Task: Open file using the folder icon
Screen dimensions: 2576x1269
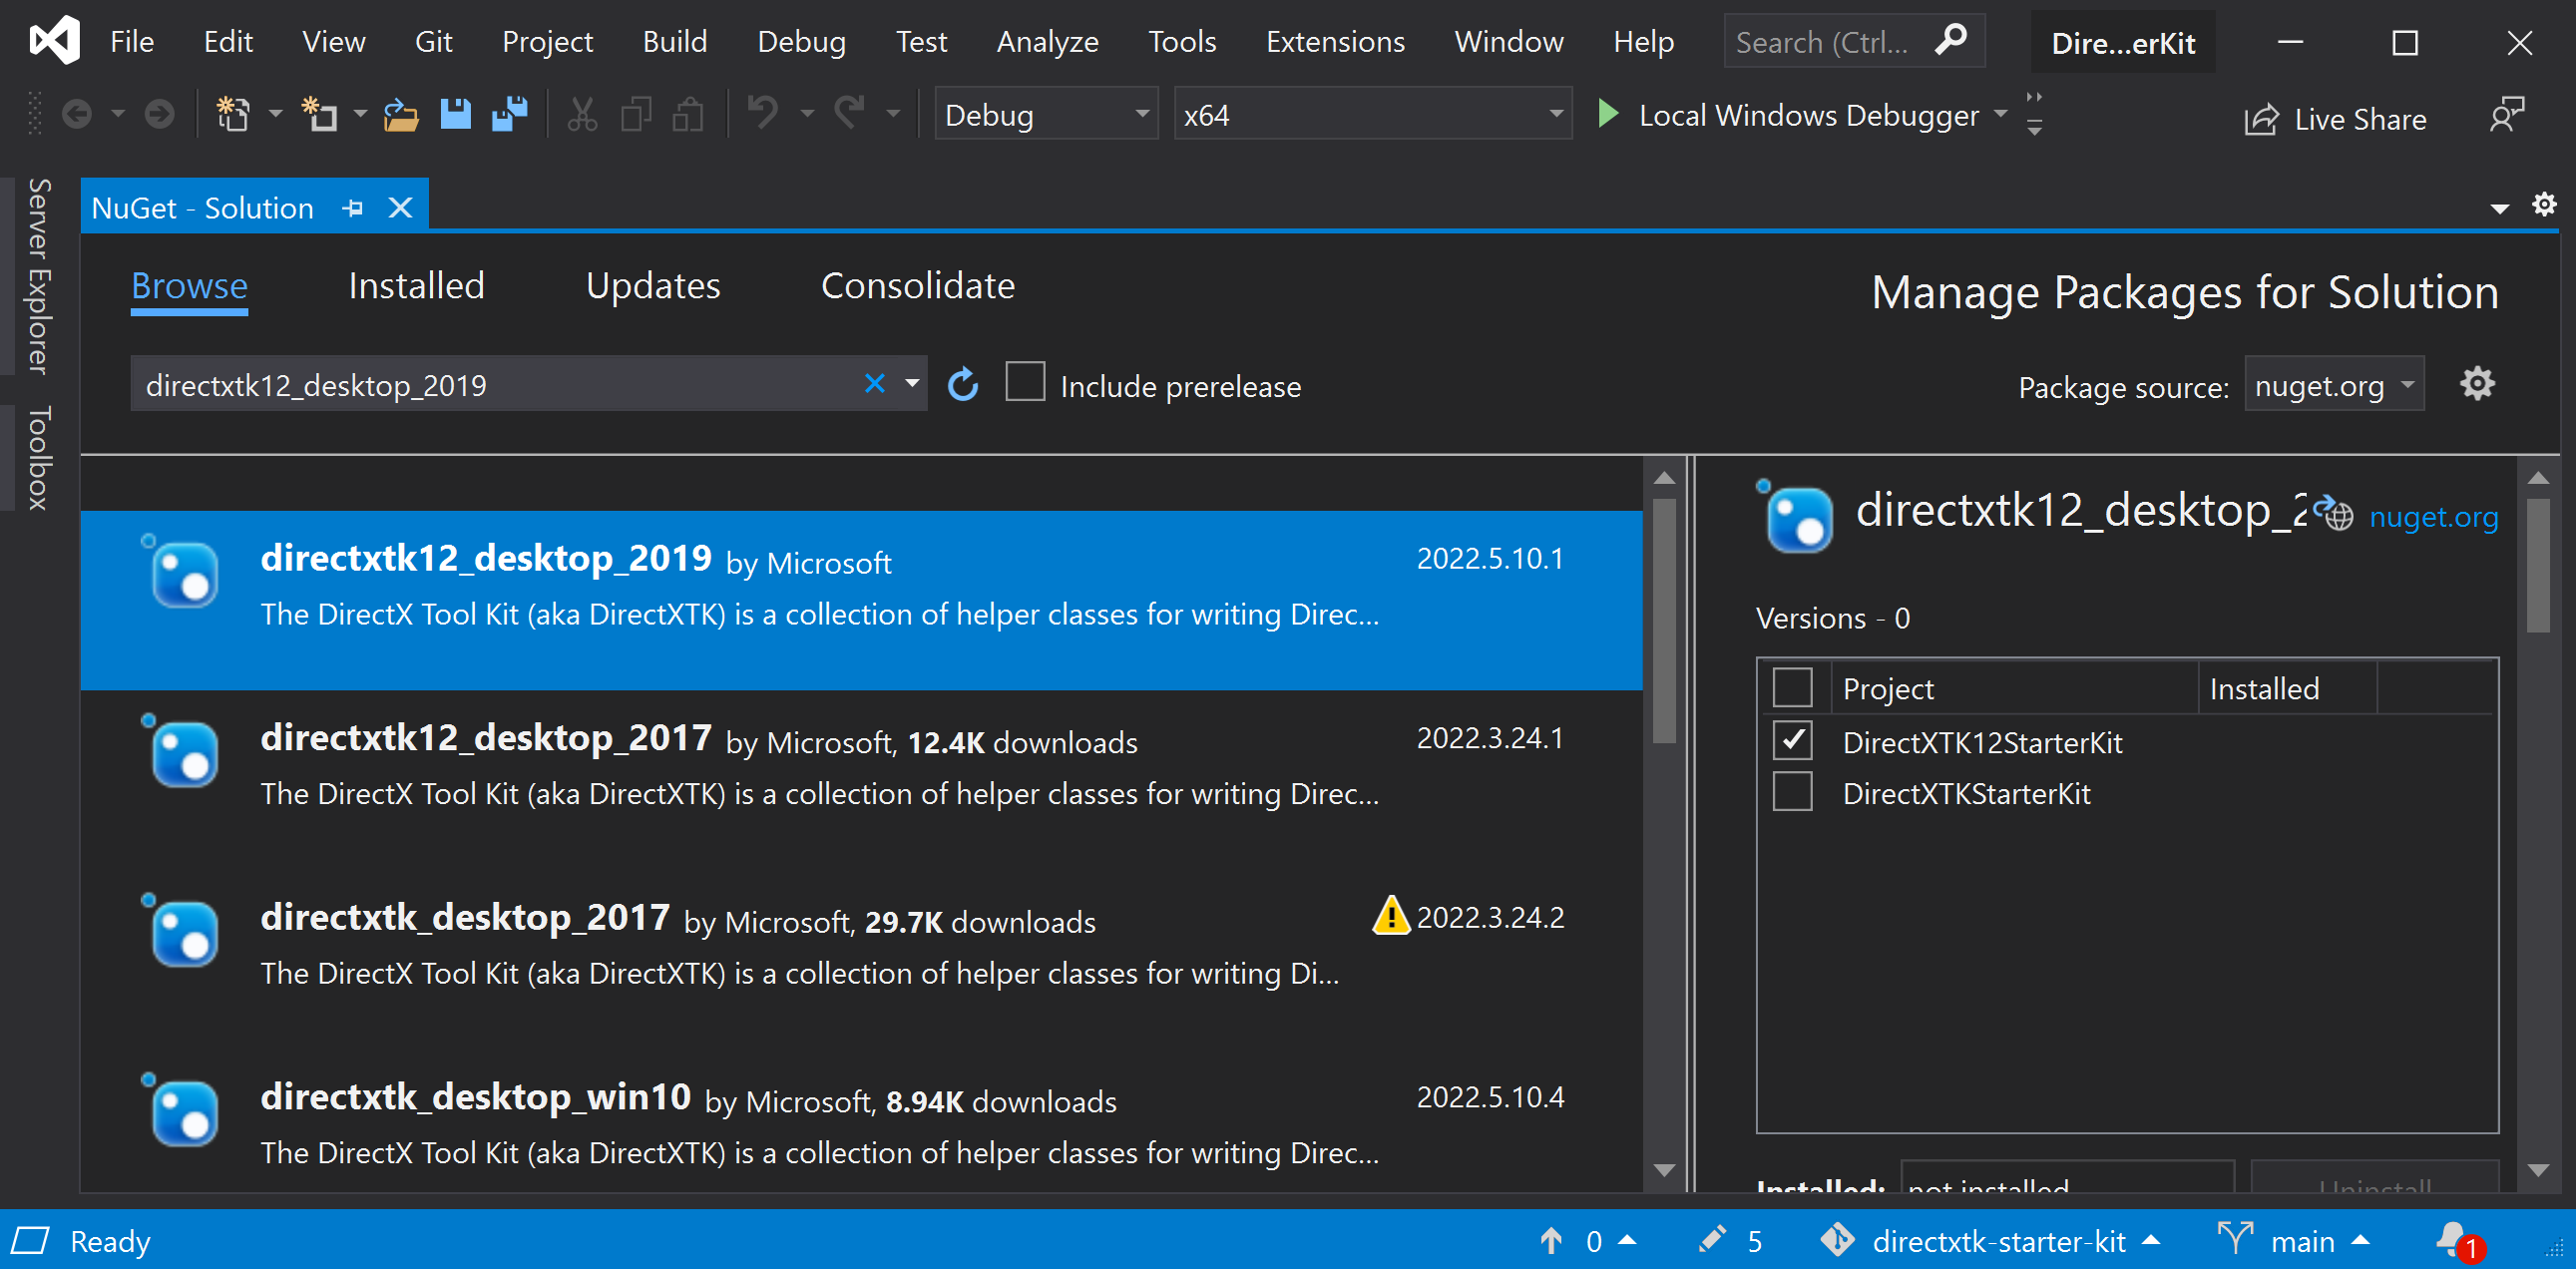Action: [x=401, y=115]
